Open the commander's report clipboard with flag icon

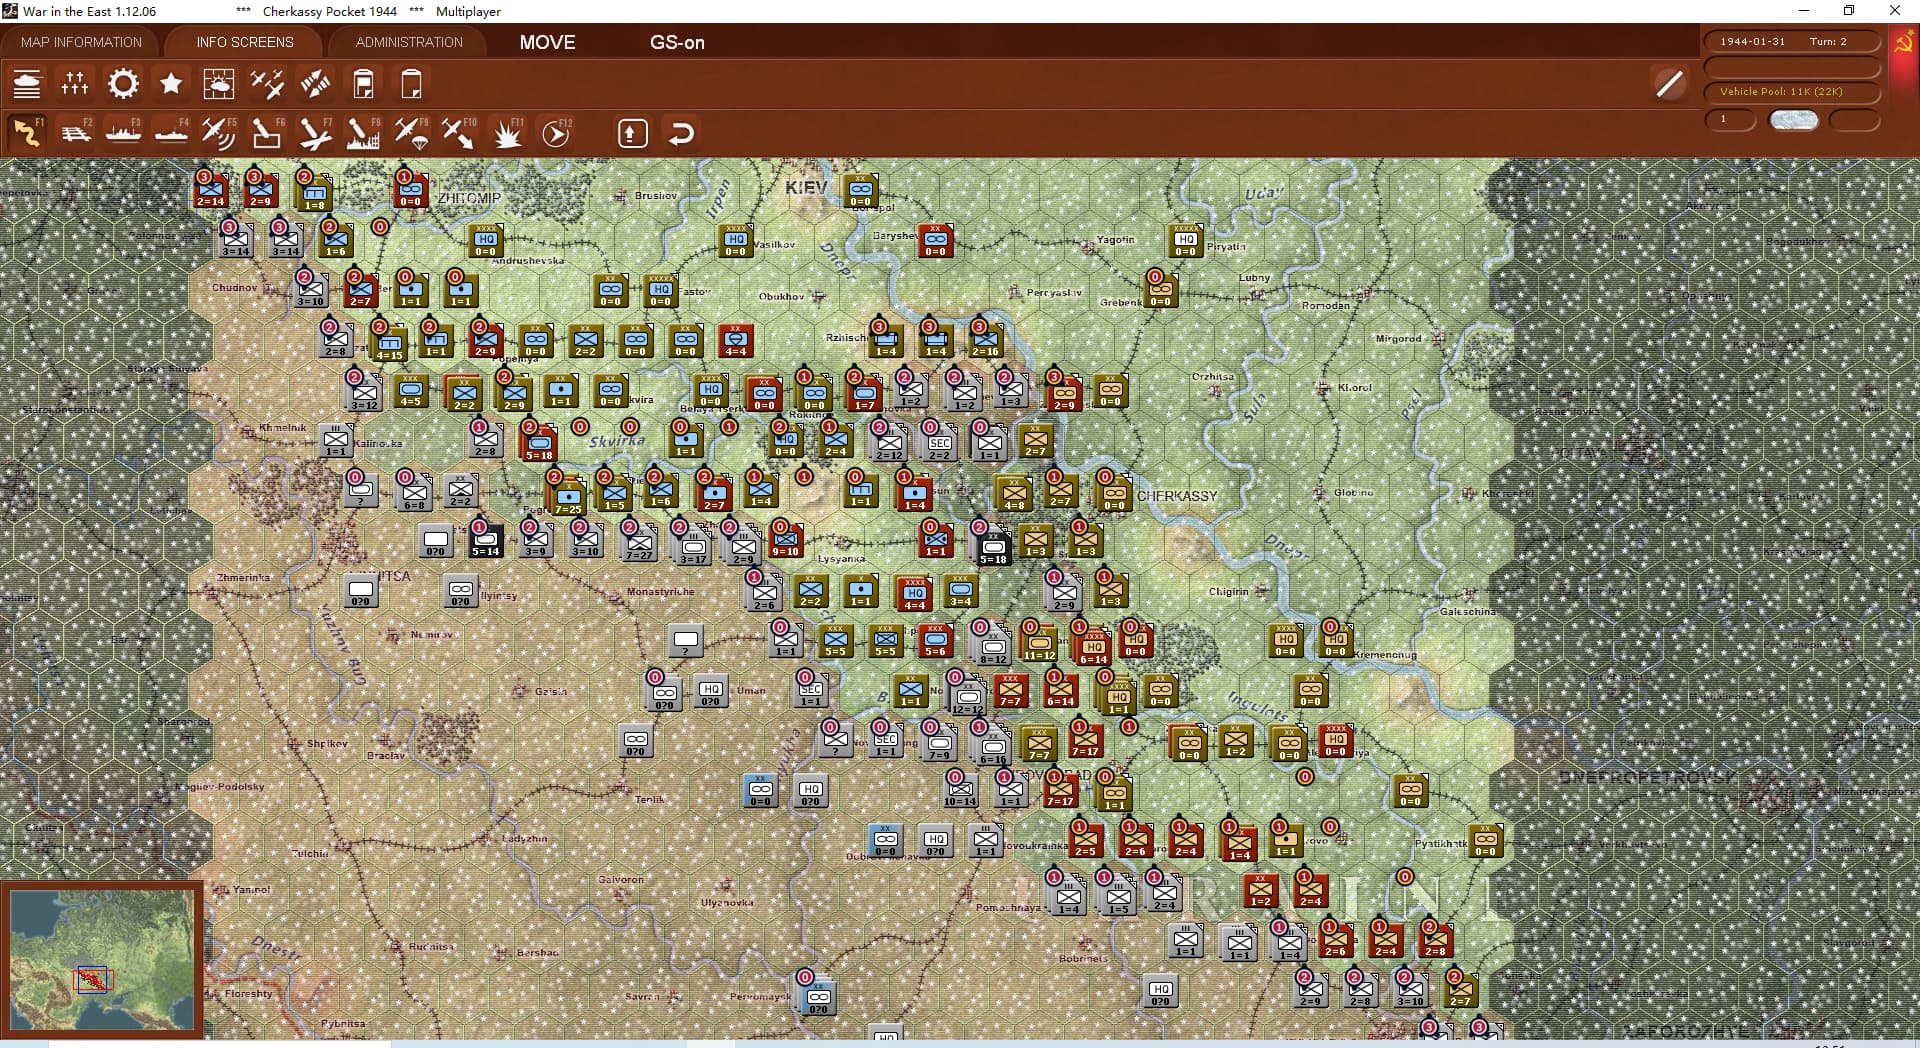click(x=363, y=84)
